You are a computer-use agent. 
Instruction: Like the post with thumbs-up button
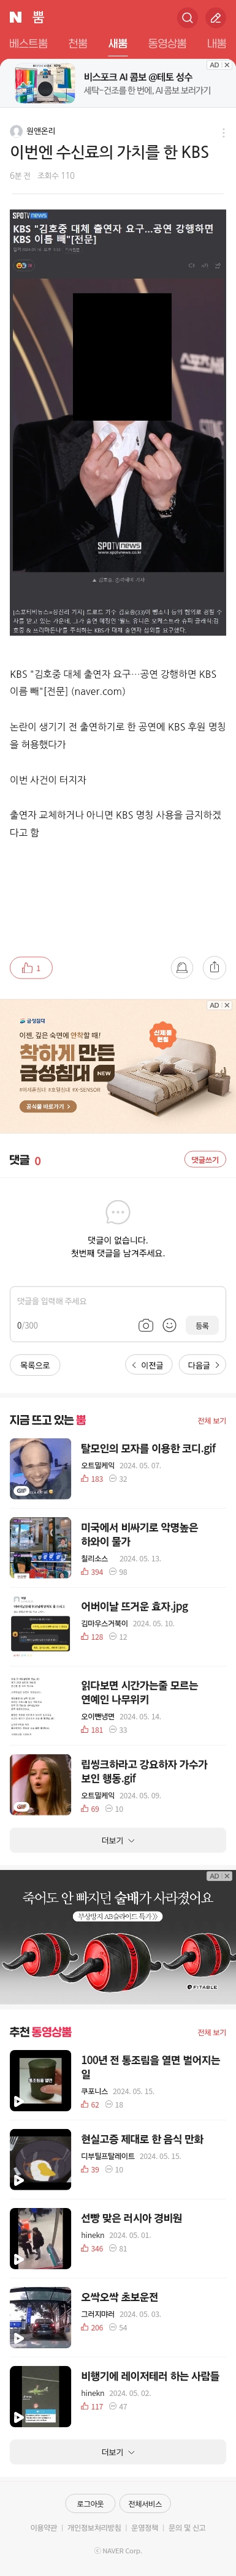(x=31, y=967)
